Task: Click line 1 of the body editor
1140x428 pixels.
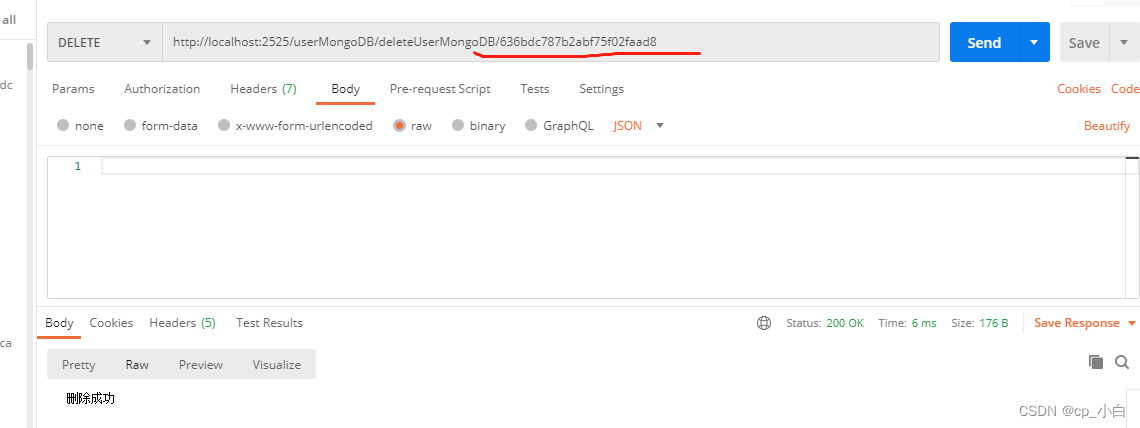Action: 614,166
